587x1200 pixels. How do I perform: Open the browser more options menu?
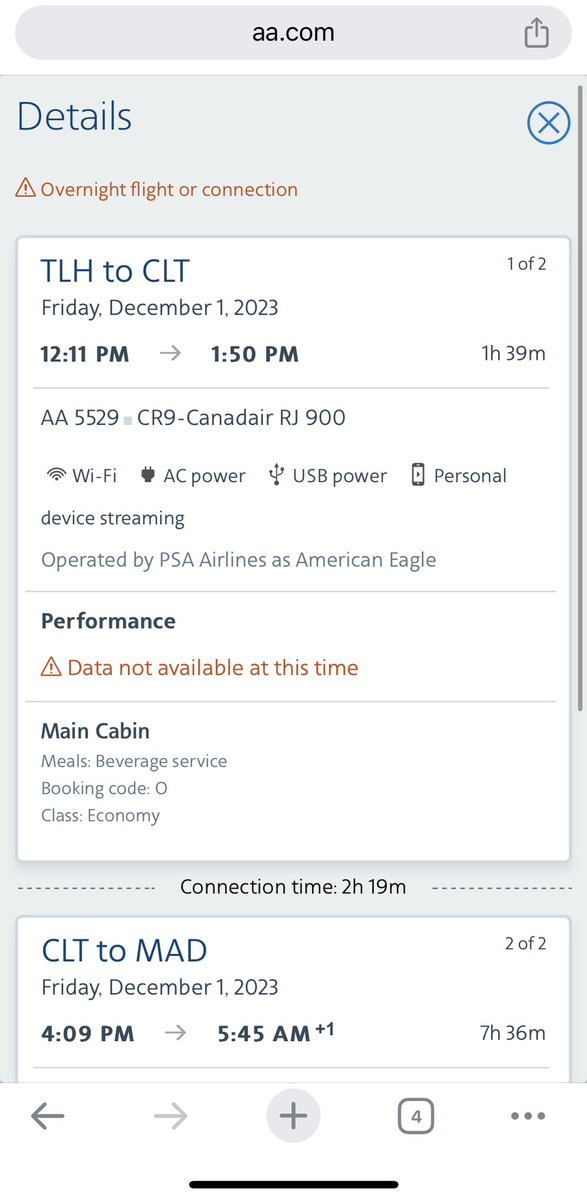[528, 1116]
